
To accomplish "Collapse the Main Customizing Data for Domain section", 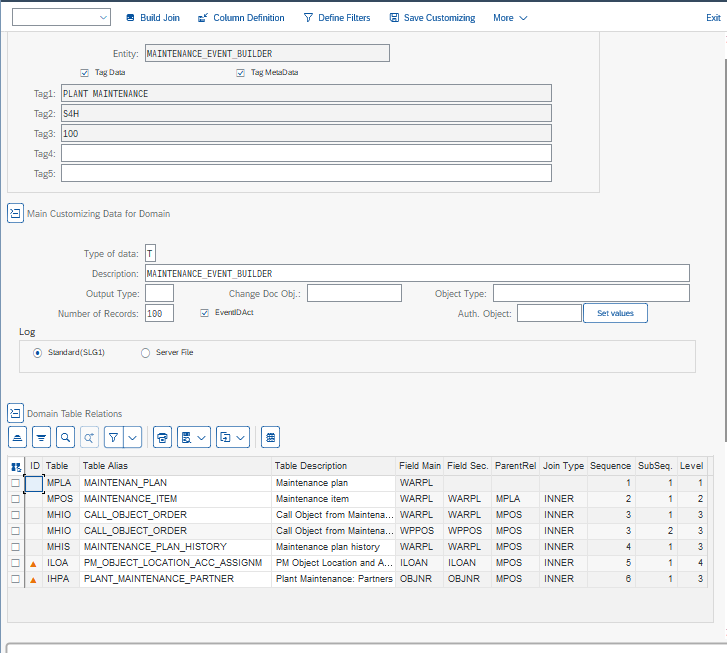I will point(16,213).
